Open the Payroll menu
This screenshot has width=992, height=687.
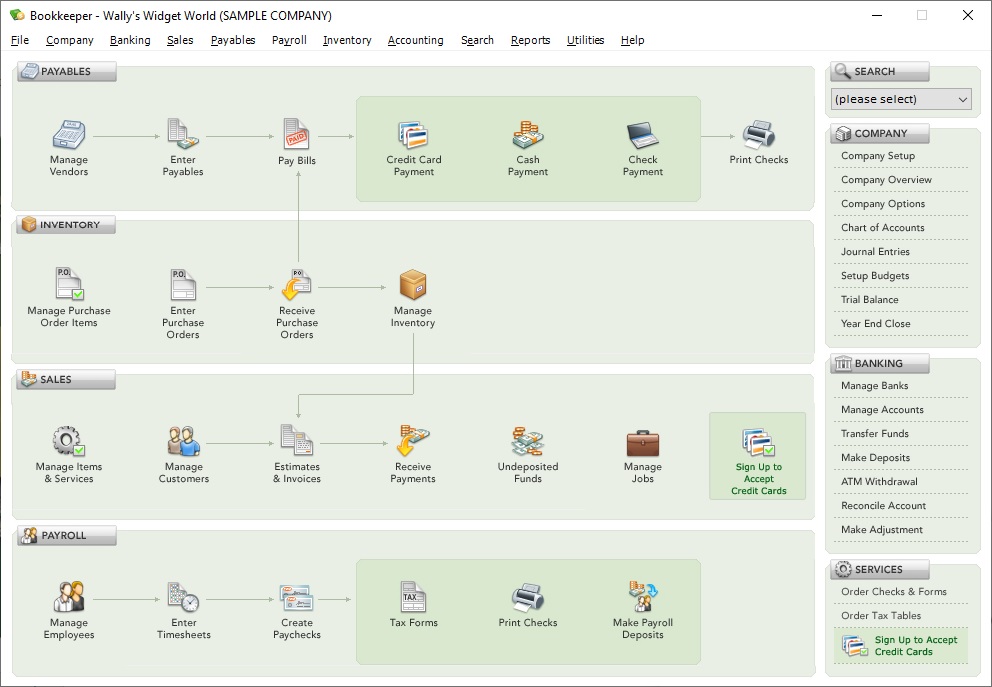[289, 40]
